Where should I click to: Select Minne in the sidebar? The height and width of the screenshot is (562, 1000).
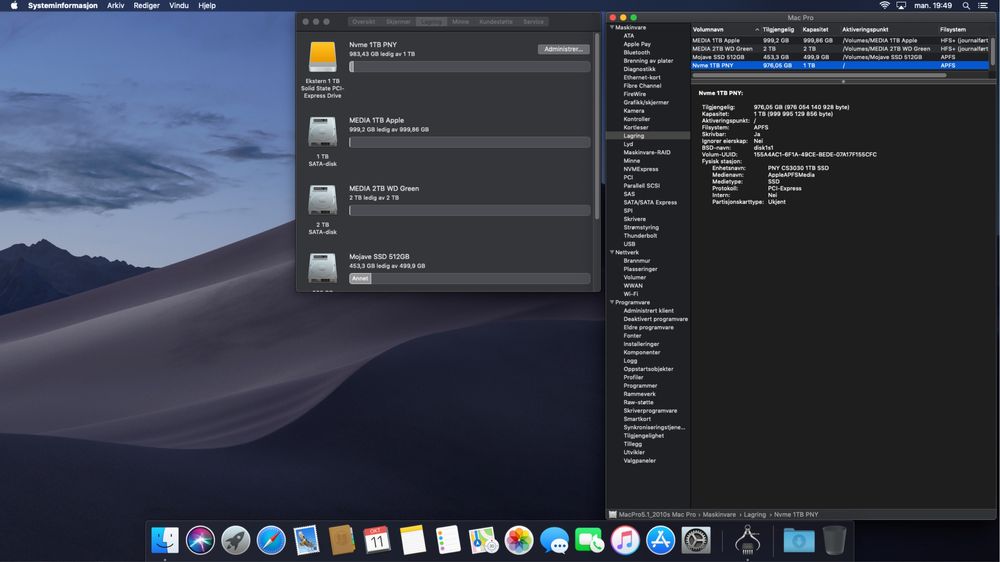(x=631, y=161)
